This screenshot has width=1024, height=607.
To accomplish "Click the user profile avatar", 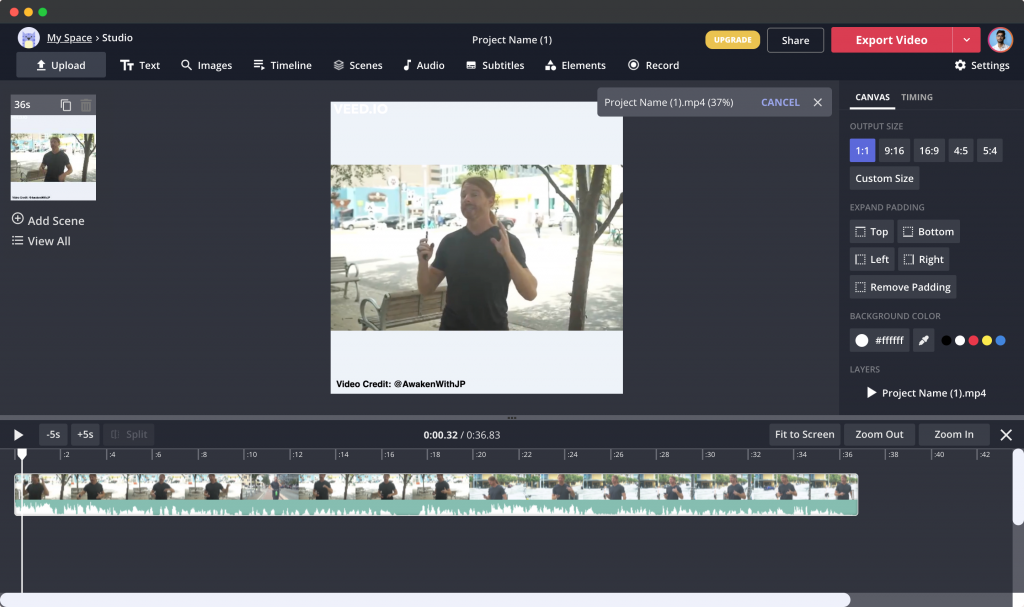I will pos(1000,40).
